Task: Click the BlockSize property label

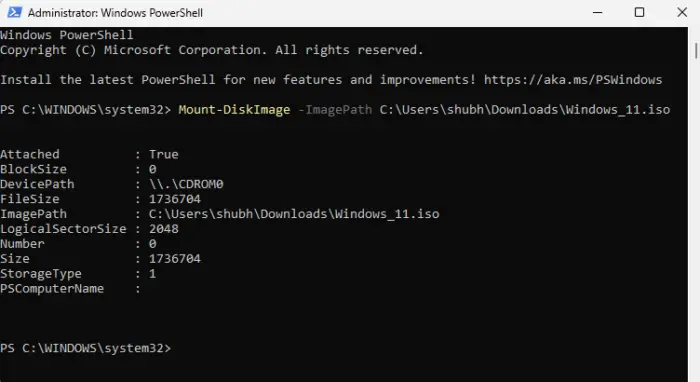Action: tap(33, 170)
